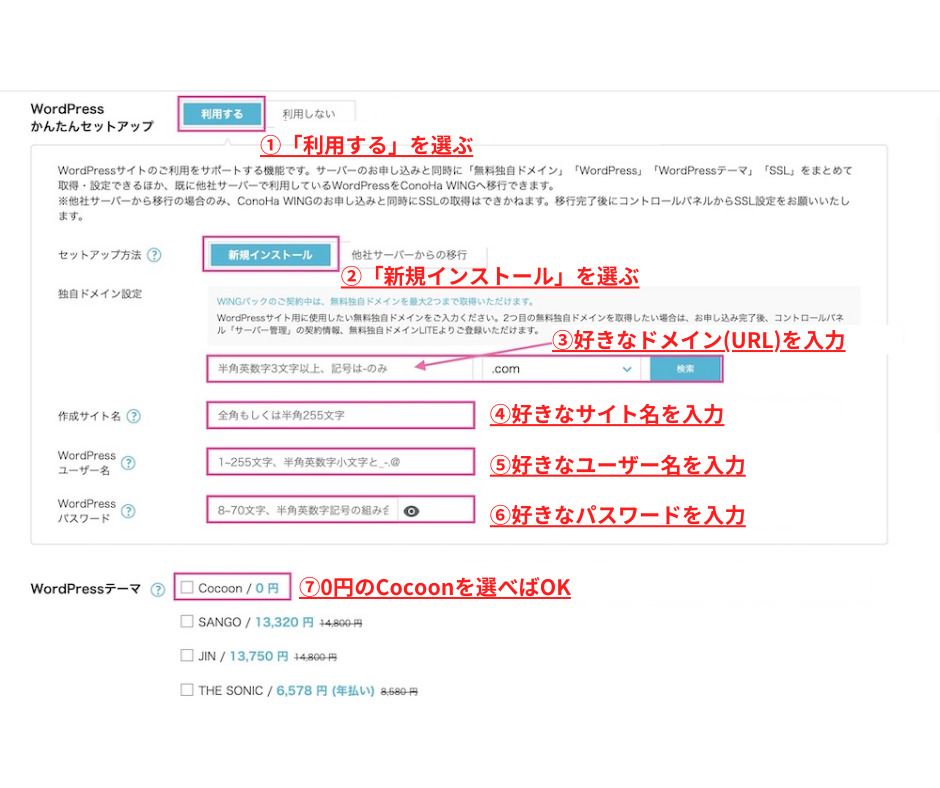Click SANGO price 13,320 円 text
Screen dimensions: 940x788
tap(284, 622)
